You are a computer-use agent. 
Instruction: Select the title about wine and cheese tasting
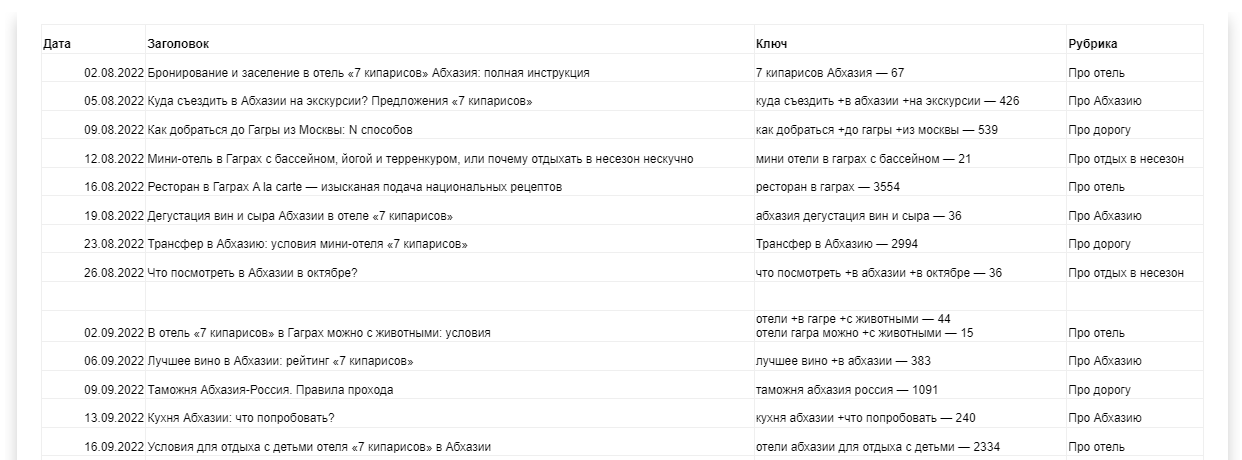[300, 216]
